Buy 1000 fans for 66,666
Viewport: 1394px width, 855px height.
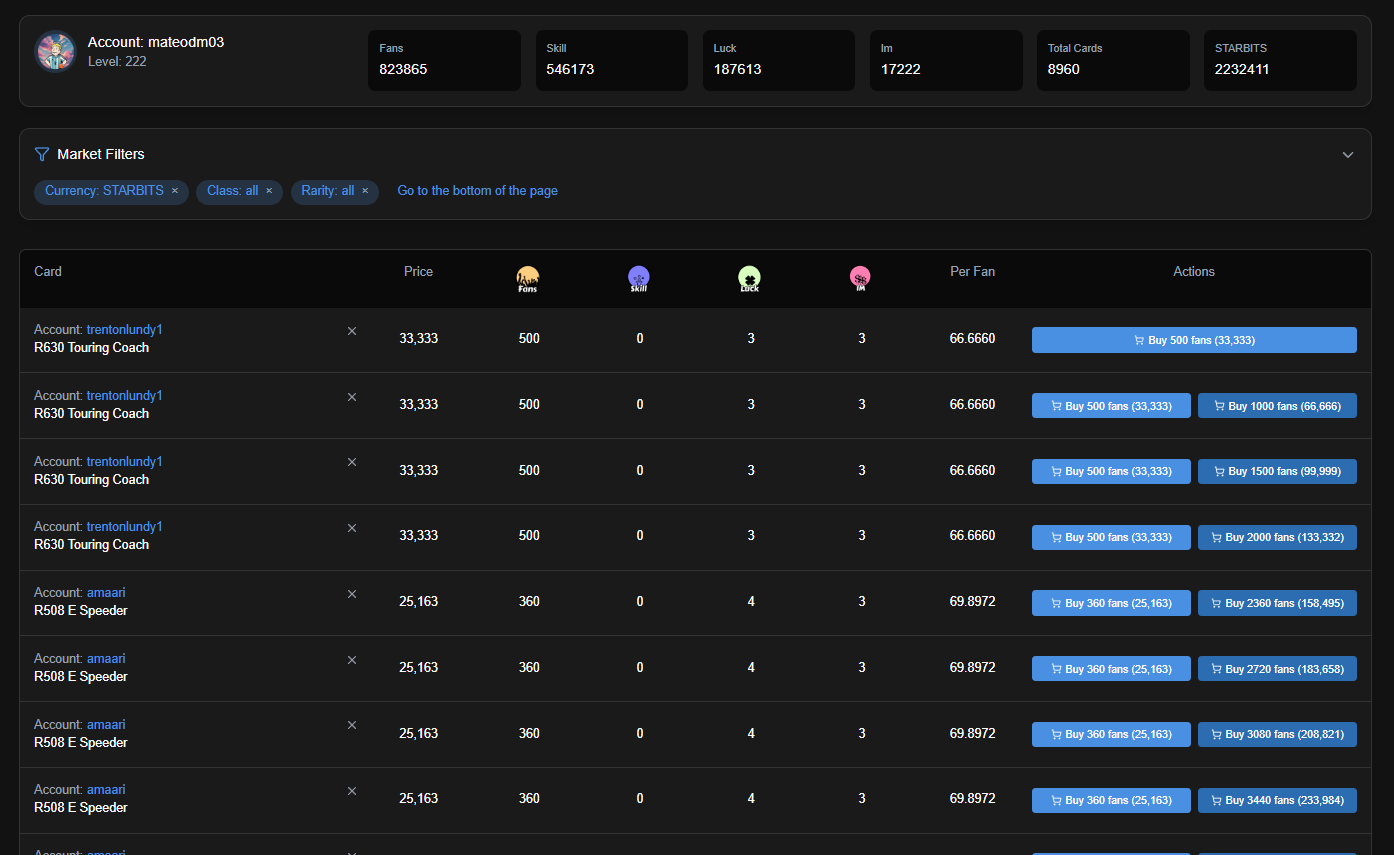[x=1277, y=406]
